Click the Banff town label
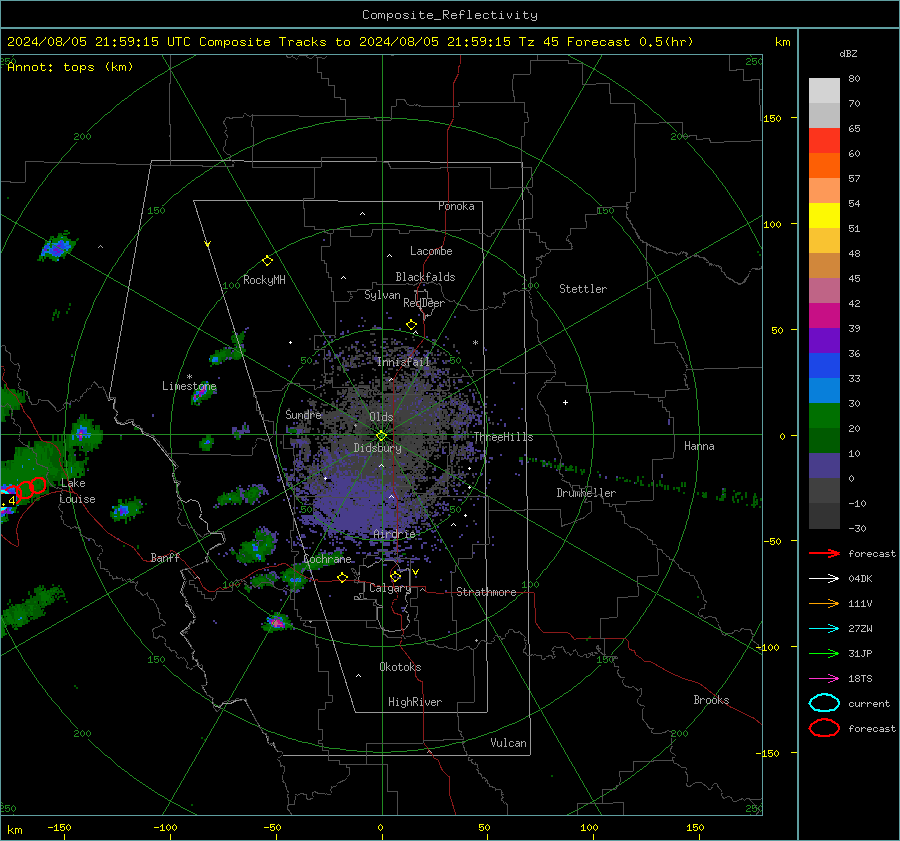The height and width of the screenshot is (841, 900). point(165,557)
